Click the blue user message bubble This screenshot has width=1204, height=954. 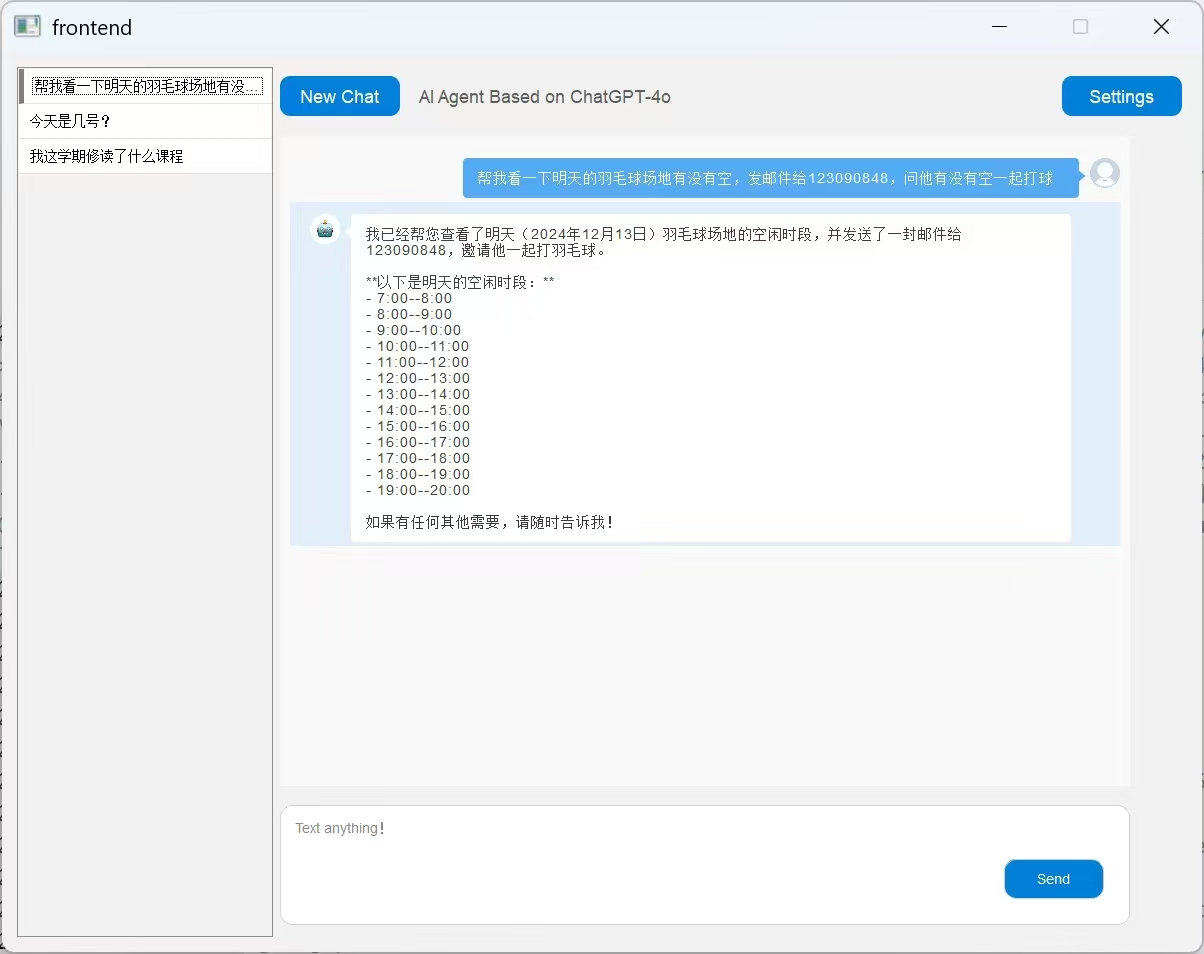click(765, 178)
